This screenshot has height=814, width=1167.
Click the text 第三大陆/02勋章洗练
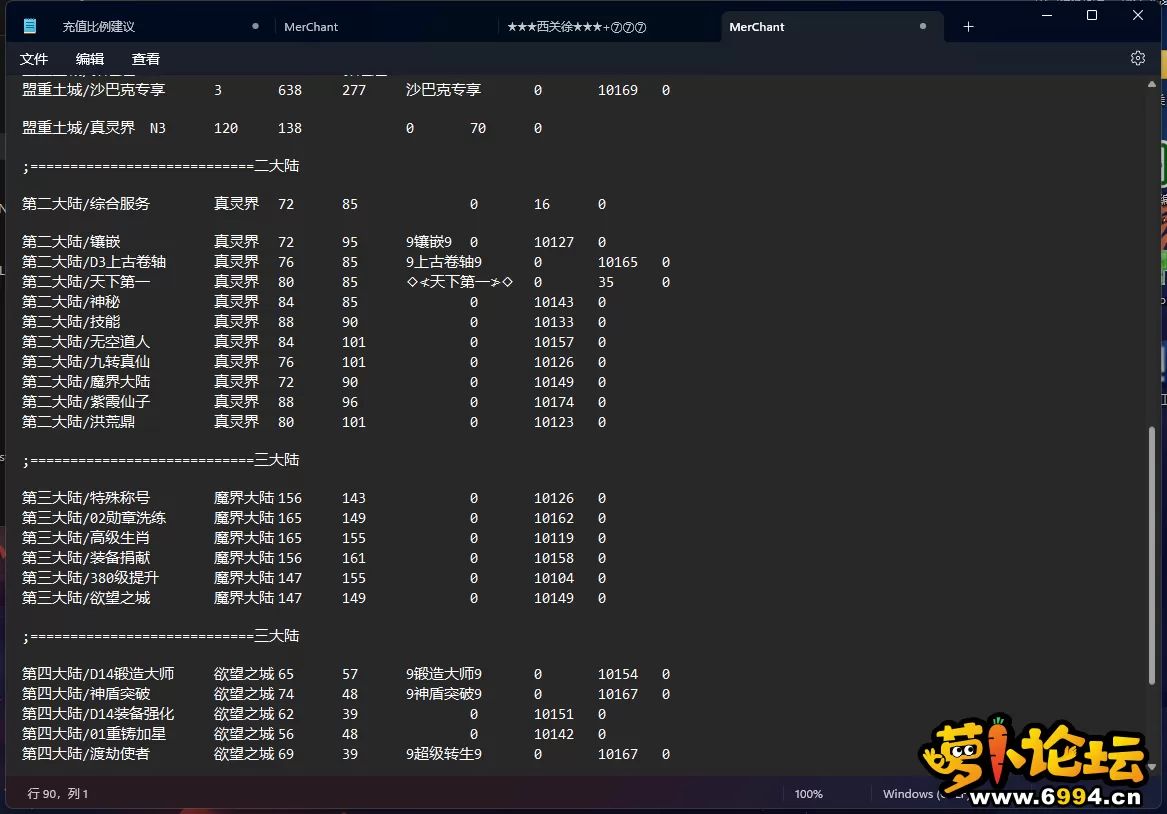tap(94, 518)
